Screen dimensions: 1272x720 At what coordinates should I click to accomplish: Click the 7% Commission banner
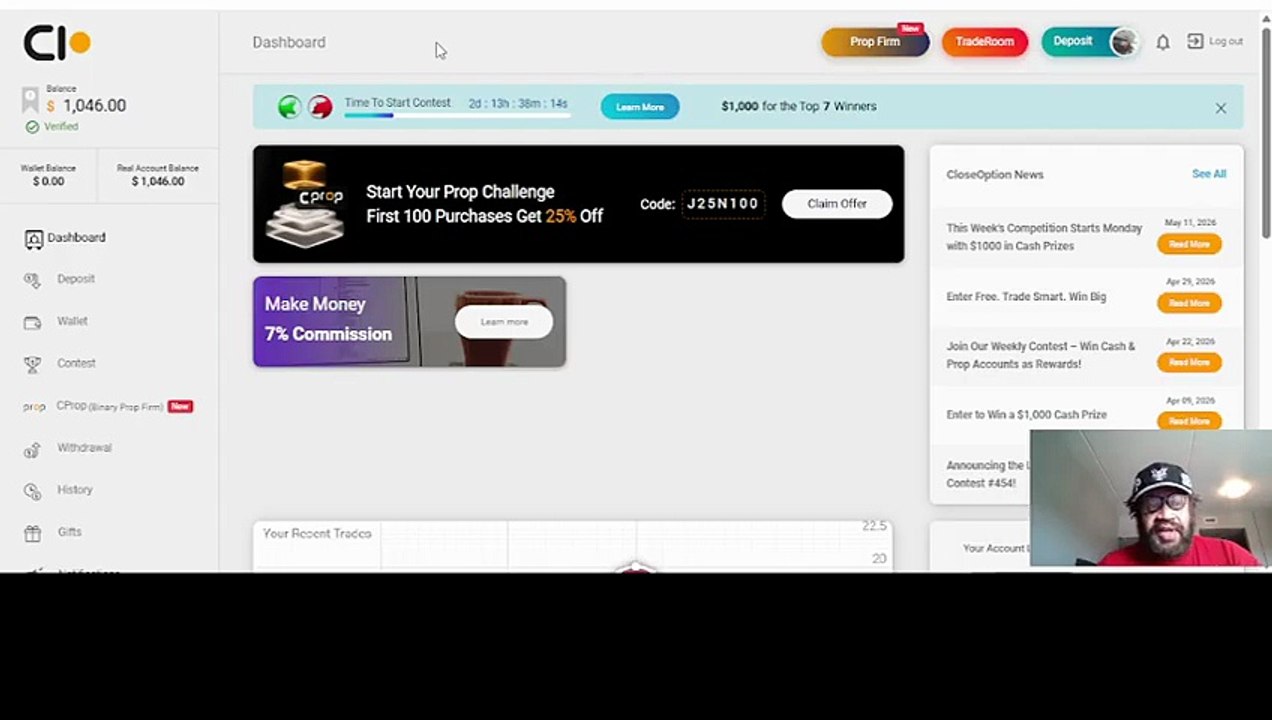(409, 321)
